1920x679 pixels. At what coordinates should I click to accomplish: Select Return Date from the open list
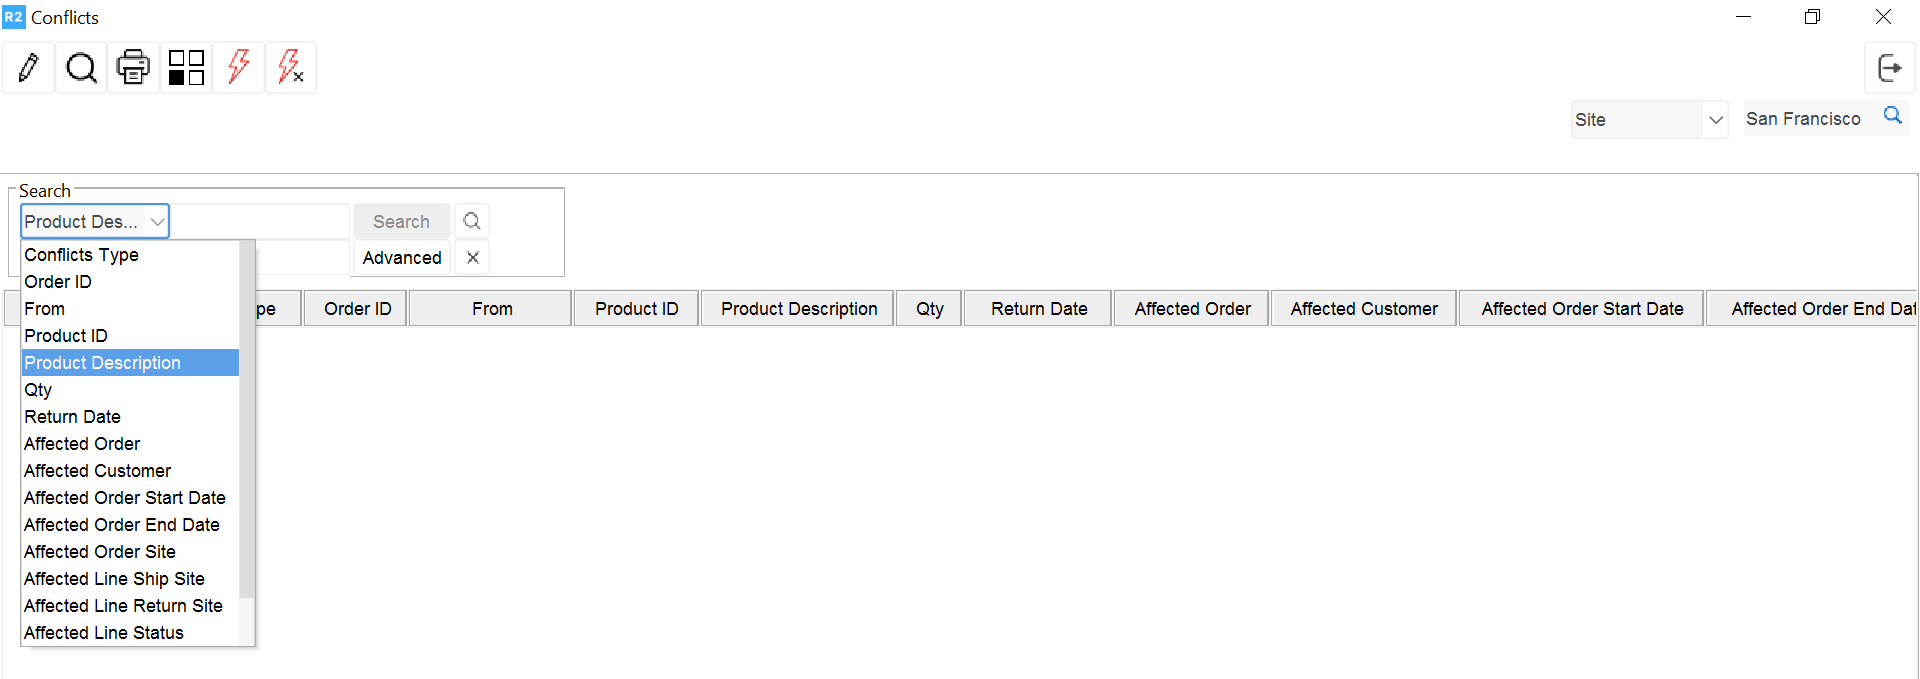point(72,416)
